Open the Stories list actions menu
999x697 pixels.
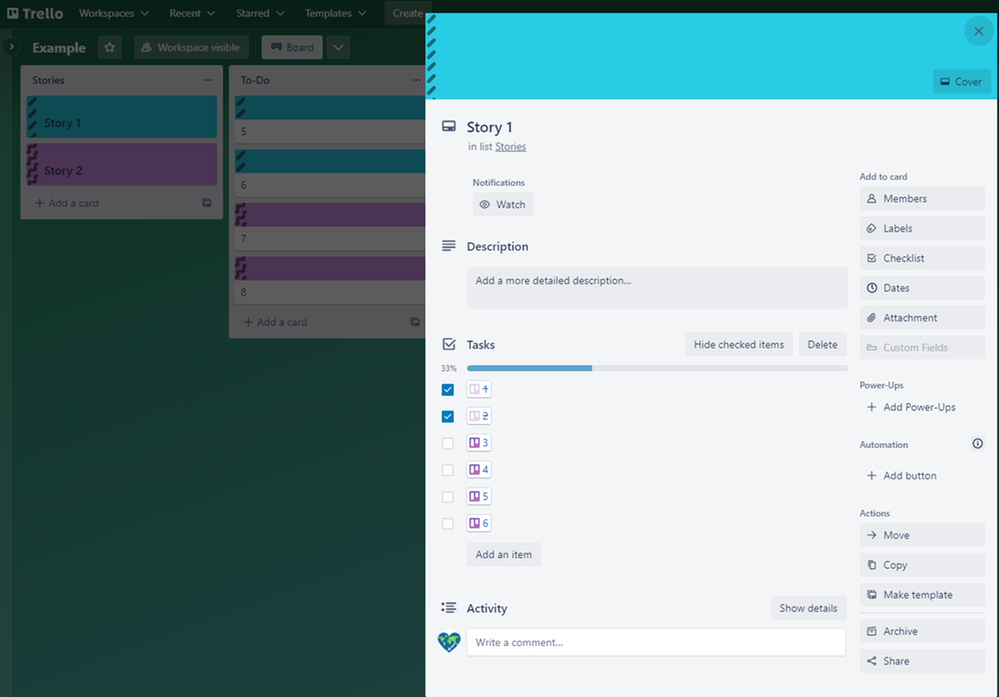tap(208, 80)
